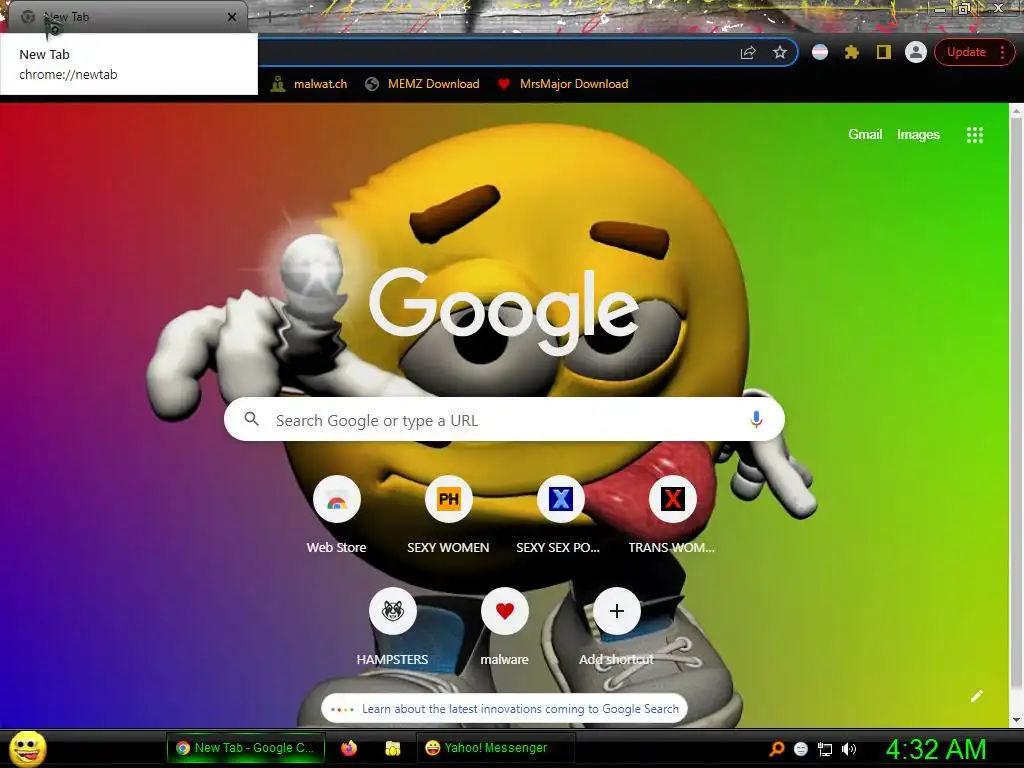
Task: Open the Google apps grid
Action: [x=974, y=135]
